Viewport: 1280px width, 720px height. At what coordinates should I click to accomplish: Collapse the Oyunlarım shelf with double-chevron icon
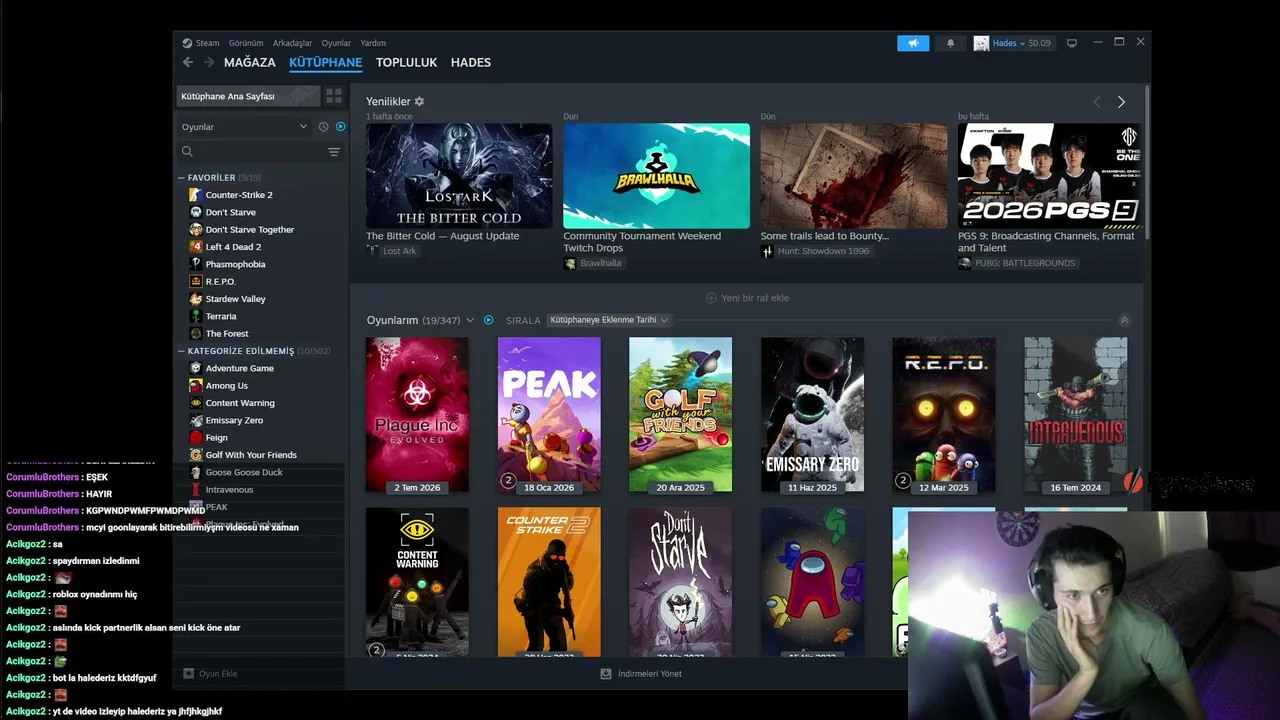click(x=1124, y=320)
